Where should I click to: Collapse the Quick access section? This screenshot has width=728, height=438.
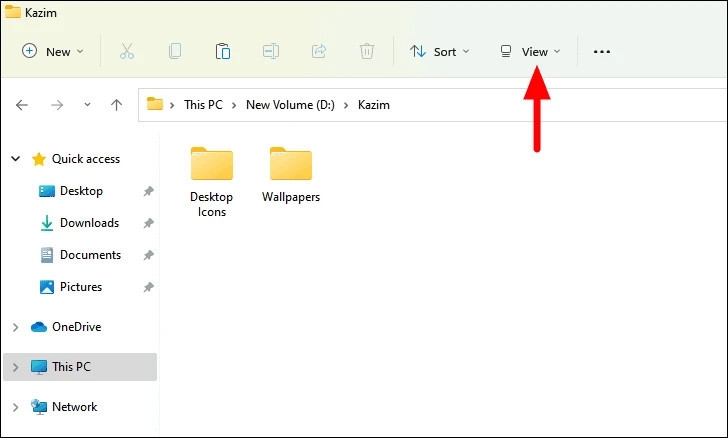point(15,159)
